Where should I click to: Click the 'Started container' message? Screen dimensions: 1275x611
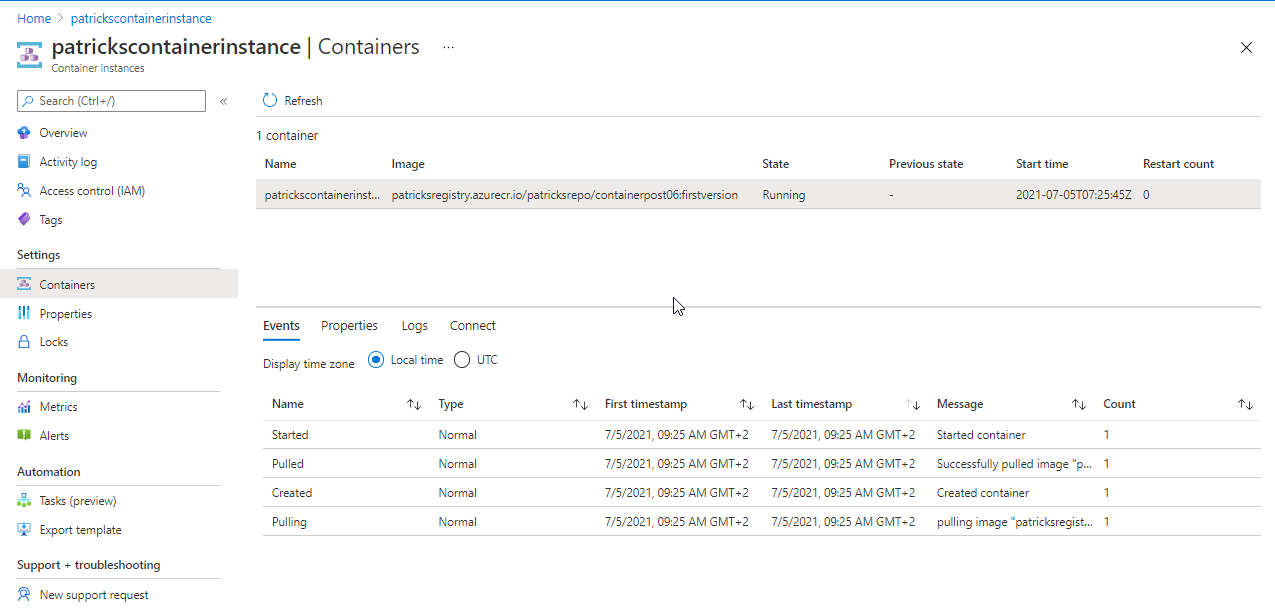point(981,435)
